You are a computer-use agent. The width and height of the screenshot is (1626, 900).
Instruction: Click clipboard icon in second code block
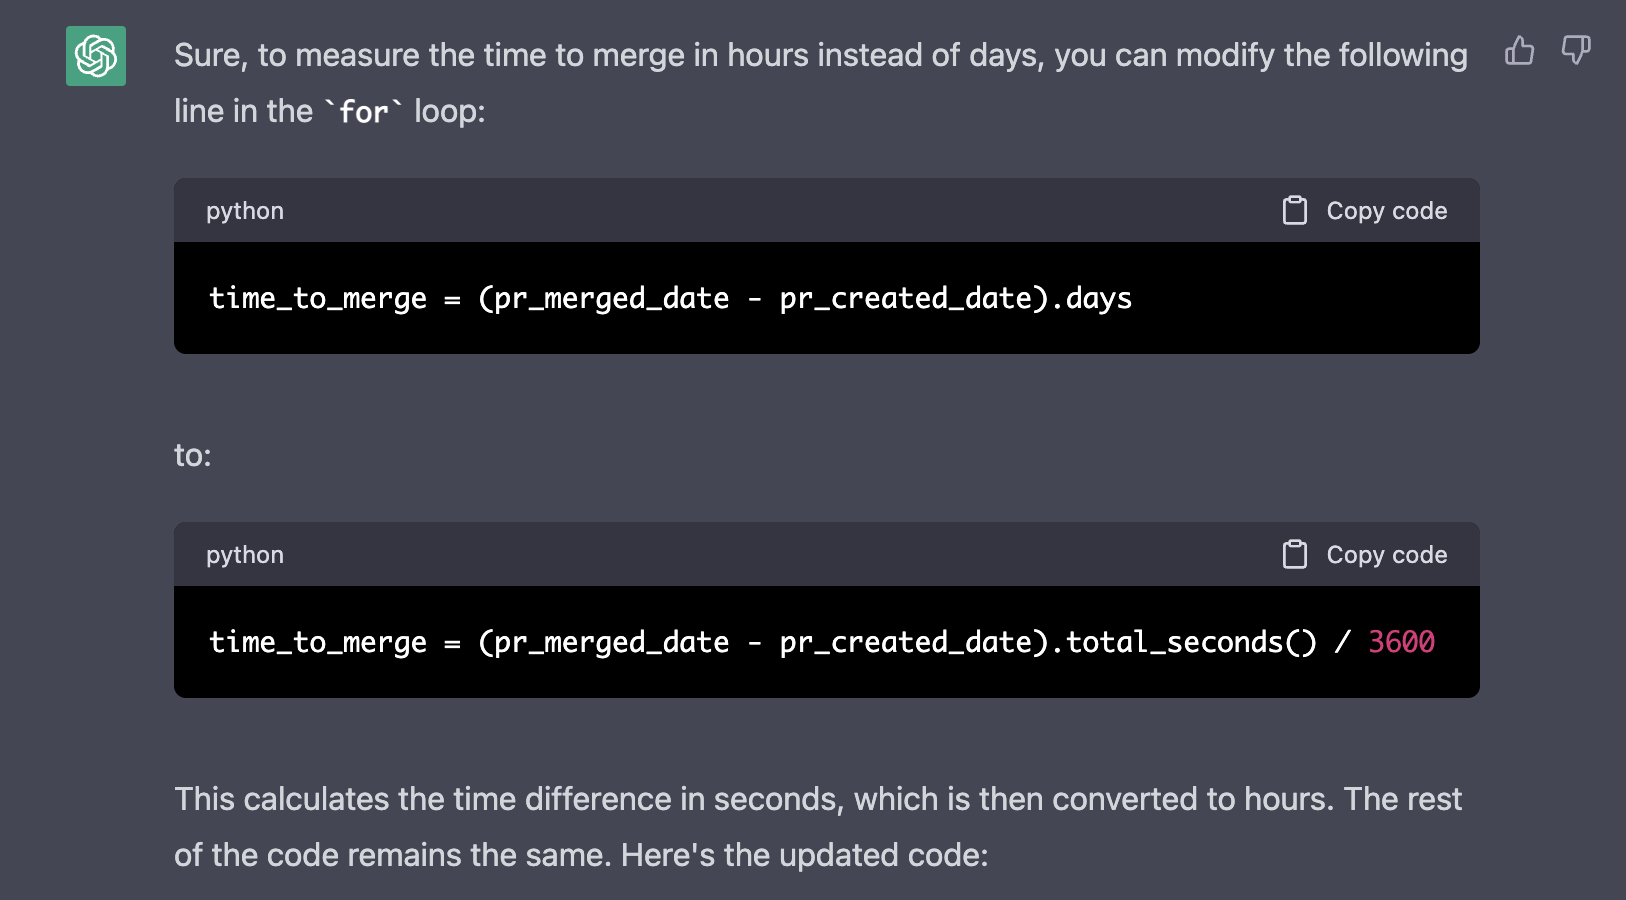[x=1295, y=554]
